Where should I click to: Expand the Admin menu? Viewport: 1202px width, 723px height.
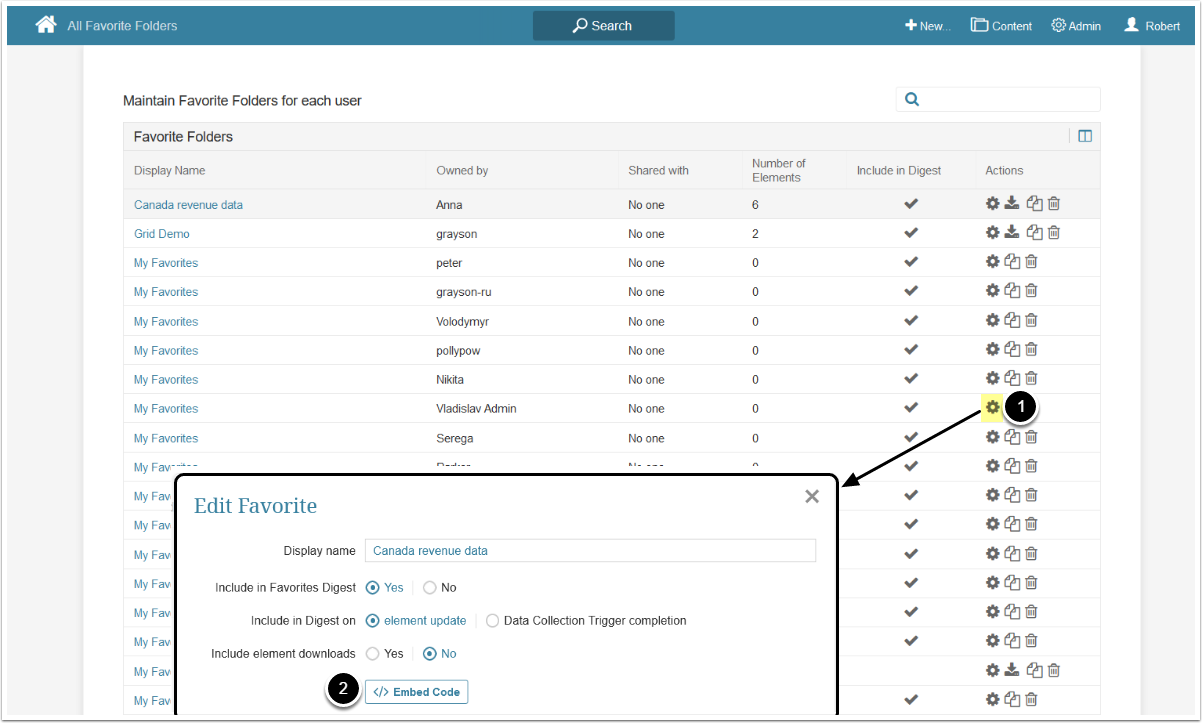point(1076,26)
